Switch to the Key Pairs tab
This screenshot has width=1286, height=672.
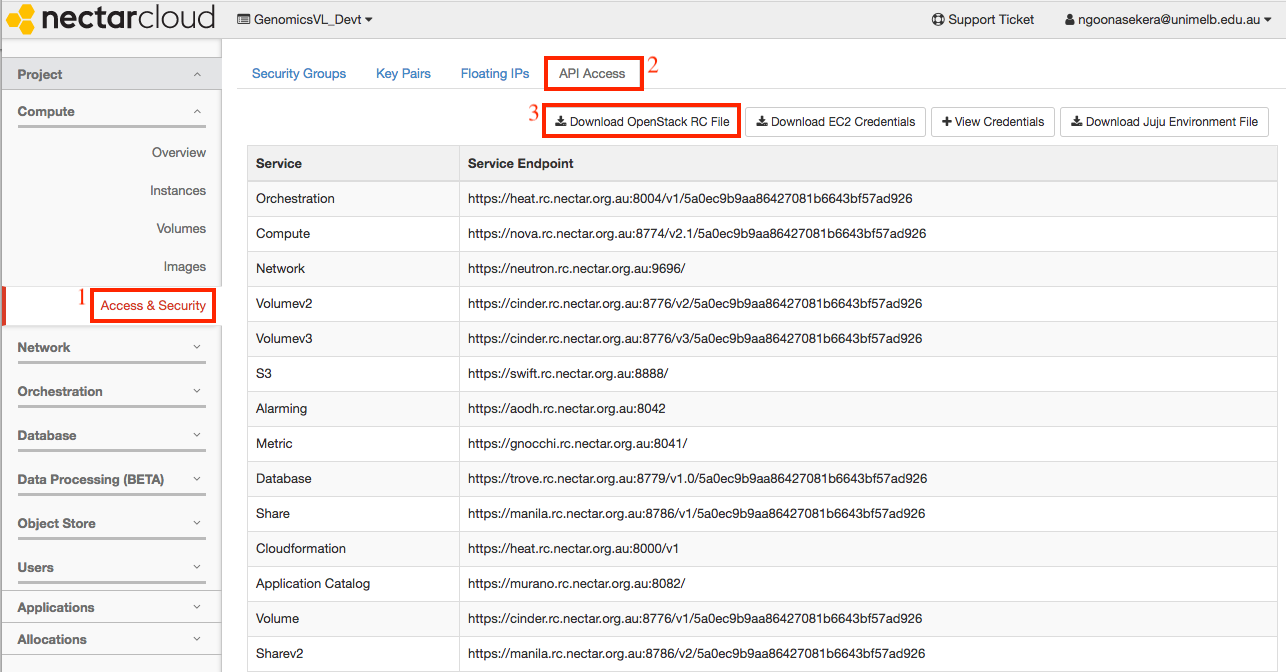[x=403, y=73]
